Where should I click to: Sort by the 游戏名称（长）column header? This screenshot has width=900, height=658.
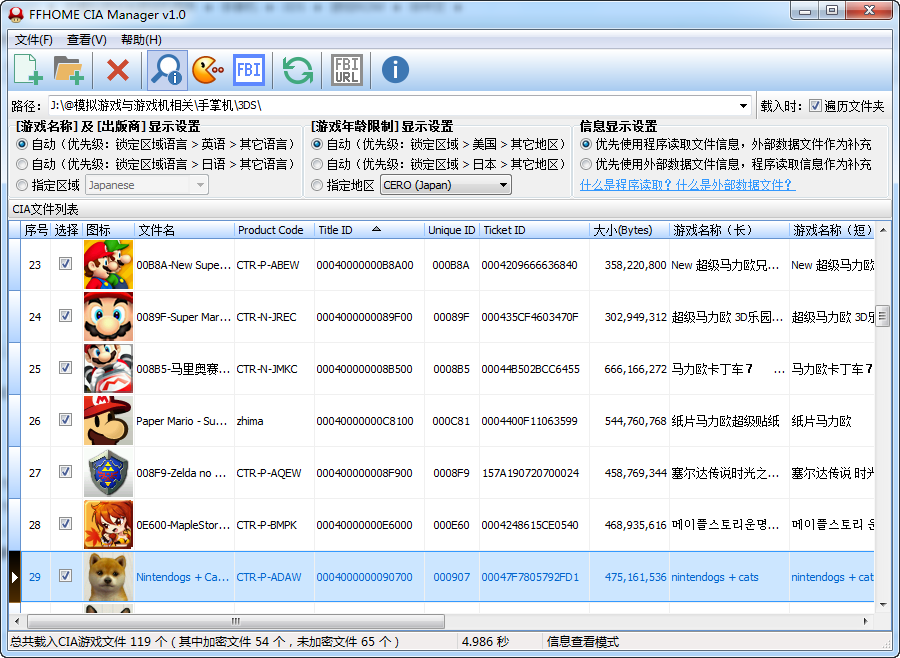click(x=729, y=230)
